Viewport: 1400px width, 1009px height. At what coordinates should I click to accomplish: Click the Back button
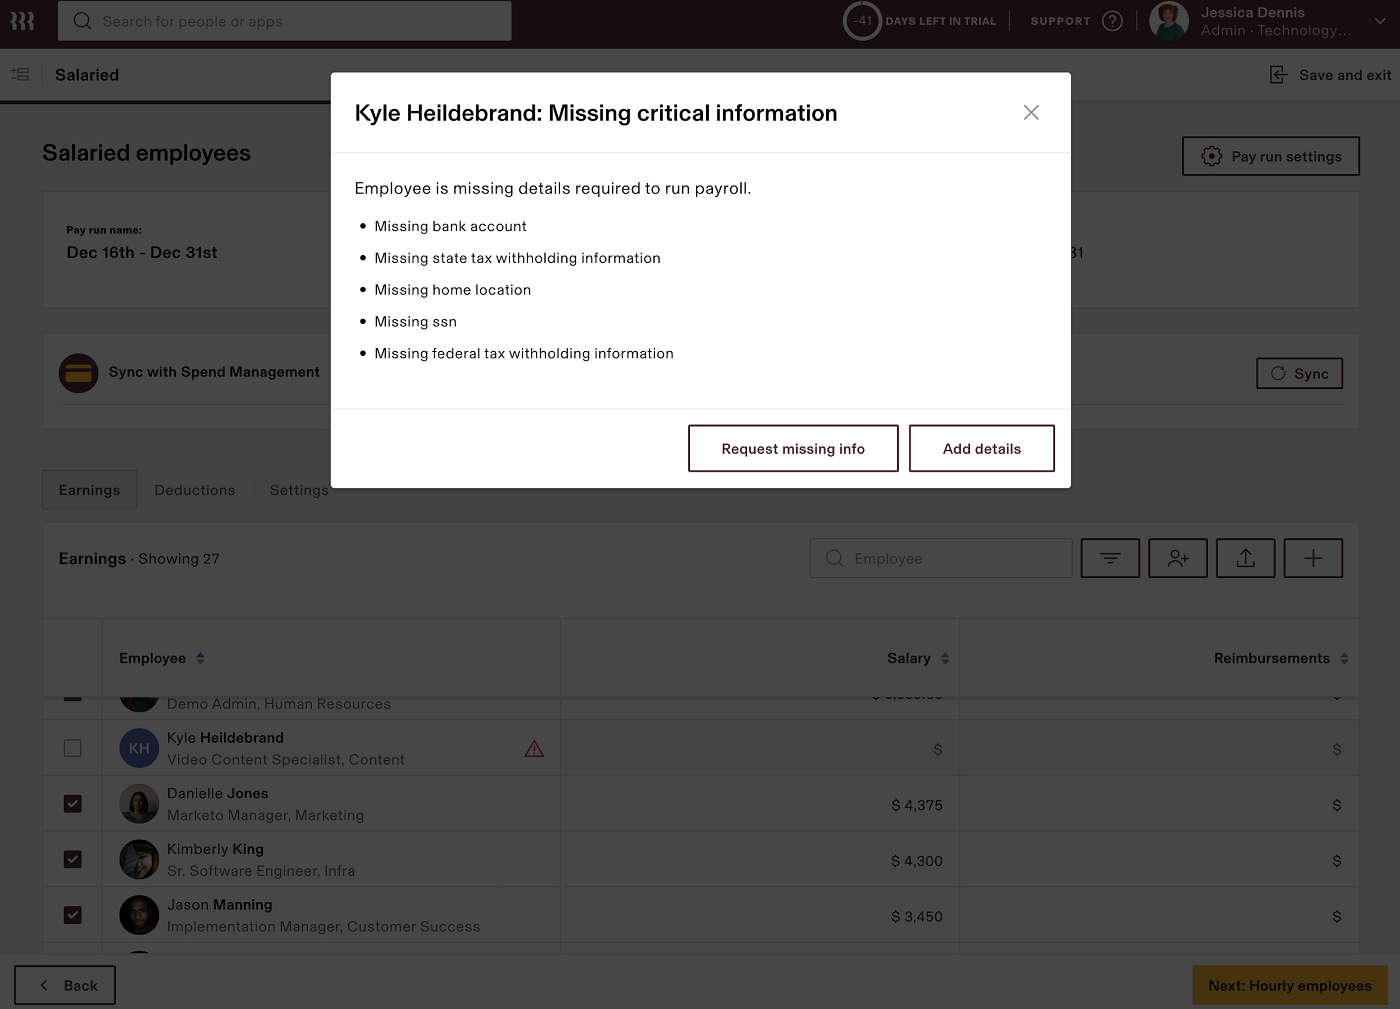click(65, 985)
